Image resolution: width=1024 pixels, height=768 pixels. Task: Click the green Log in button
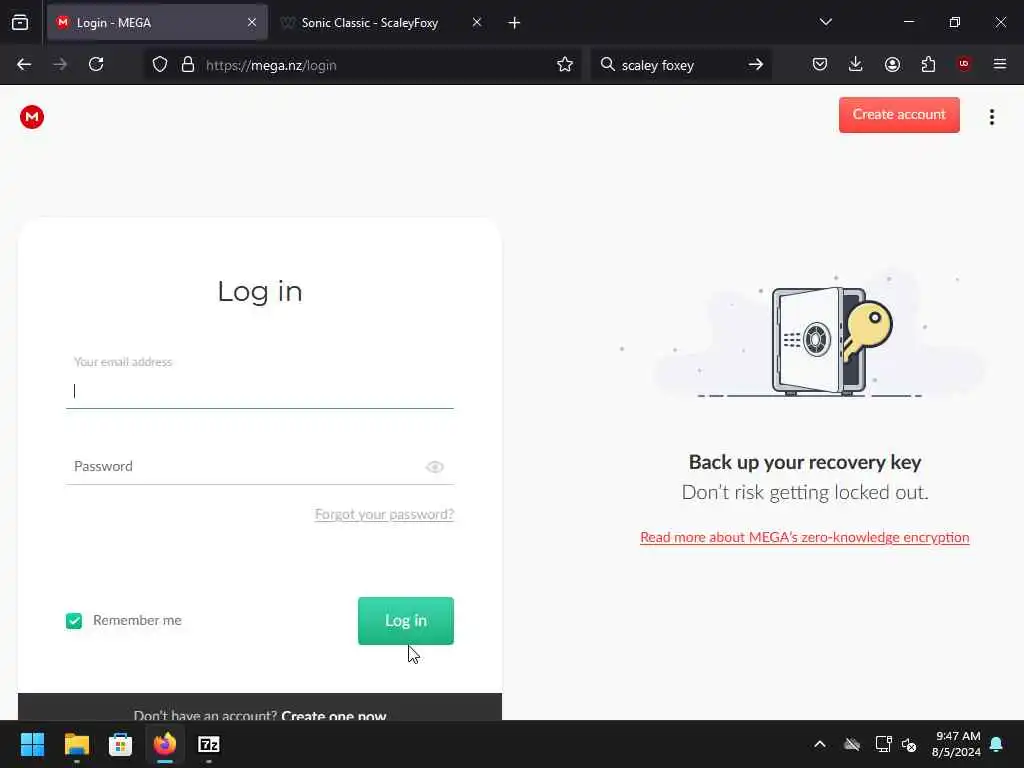click(406, 620)
